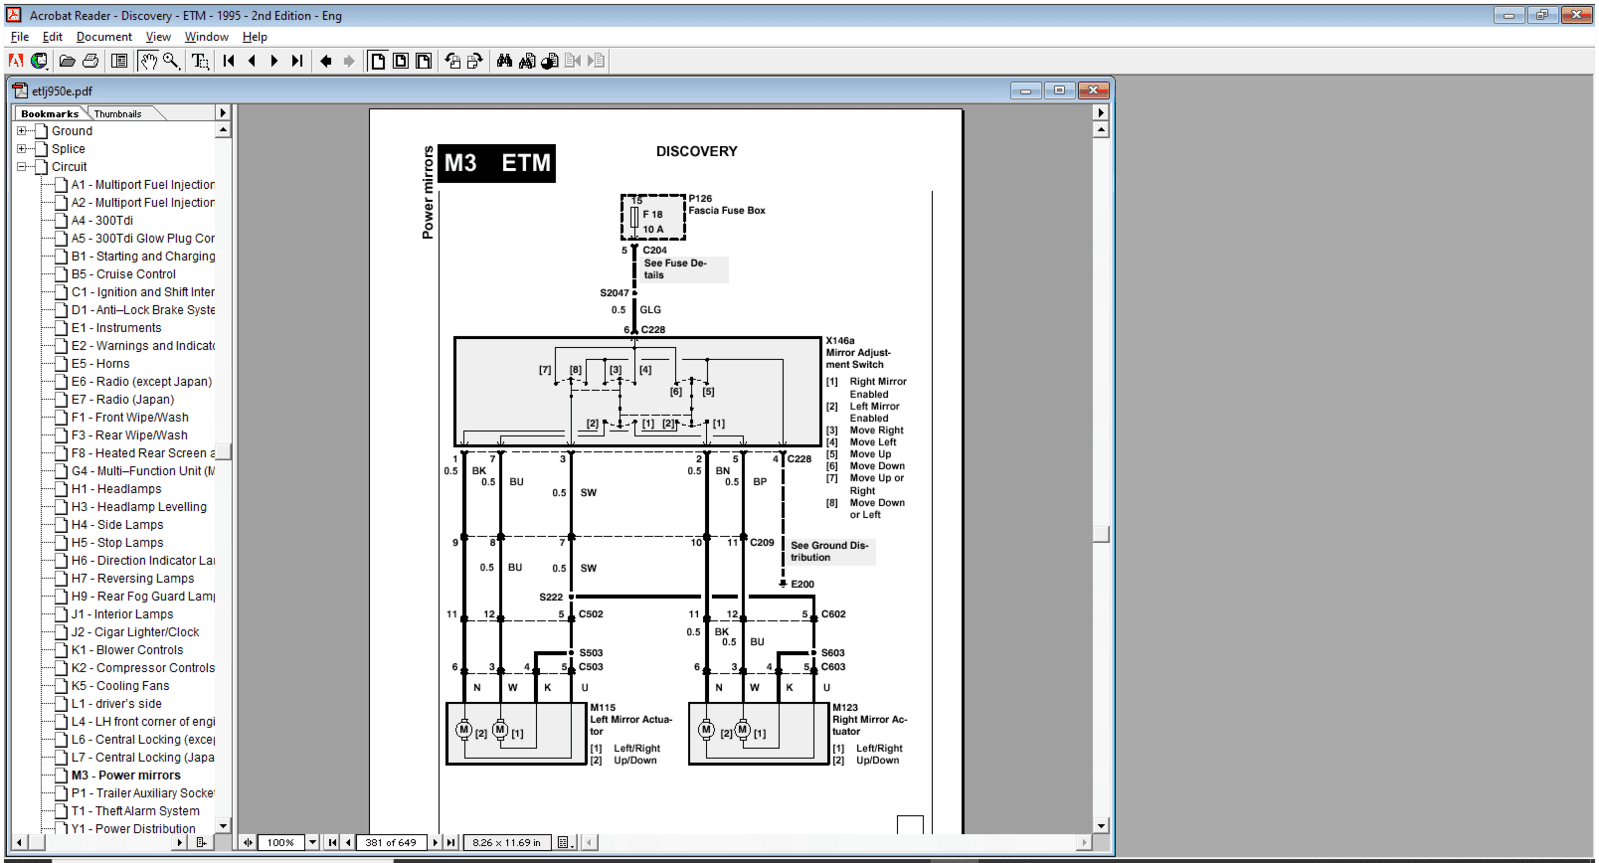Viewport: 1599px width, 863px height.
Task: Click status bar previous page arrow
Action: click(x=348, y=842)
